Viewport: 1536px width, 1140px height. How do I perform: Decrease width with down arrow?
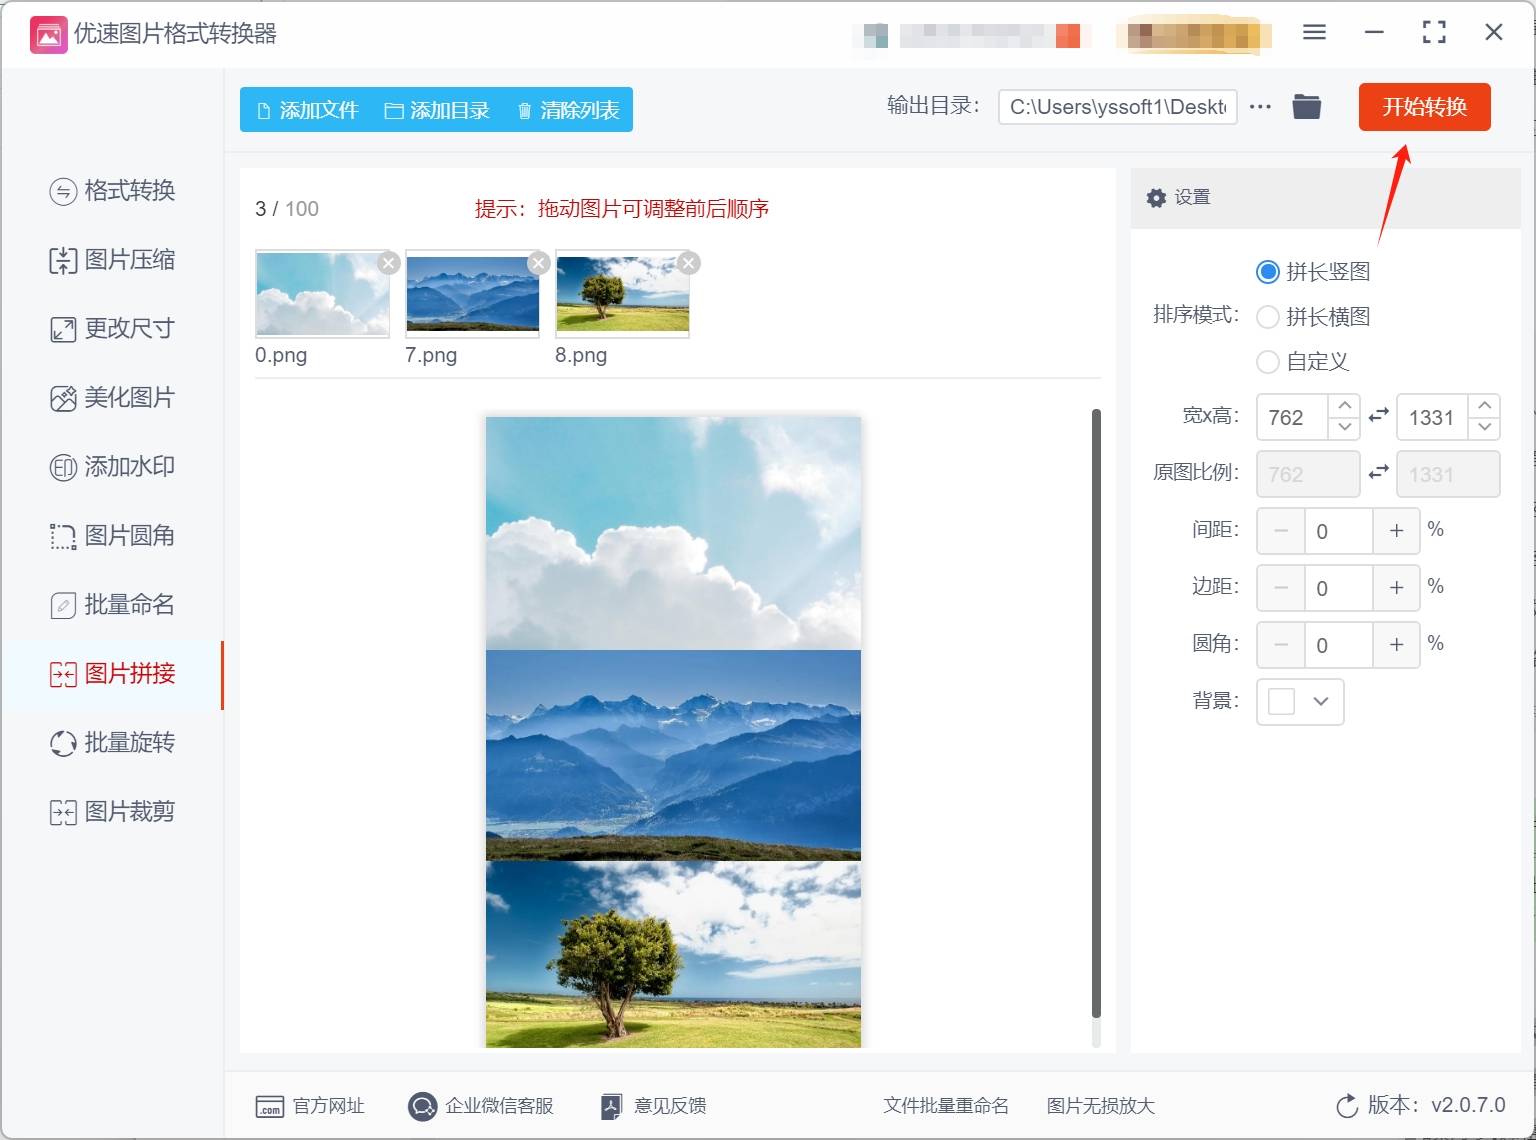tap(1345, 428)
